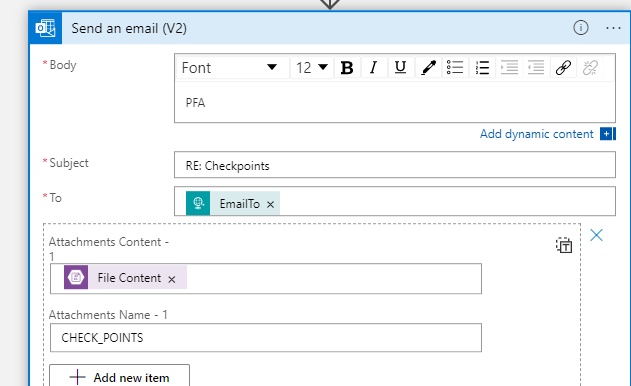Open the text highlight color picker

[428, 67]
